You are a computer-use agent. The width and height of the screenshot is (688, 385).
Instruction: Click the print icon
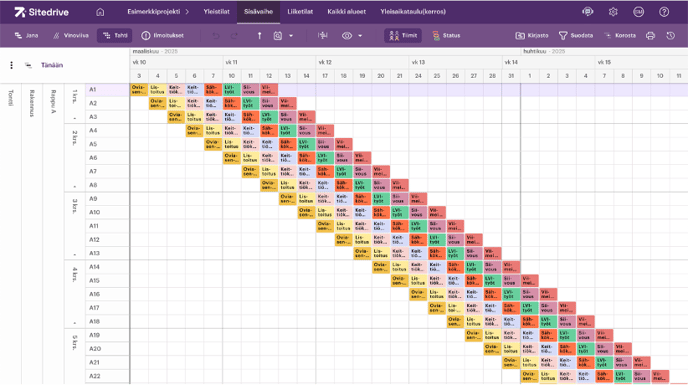650,36
